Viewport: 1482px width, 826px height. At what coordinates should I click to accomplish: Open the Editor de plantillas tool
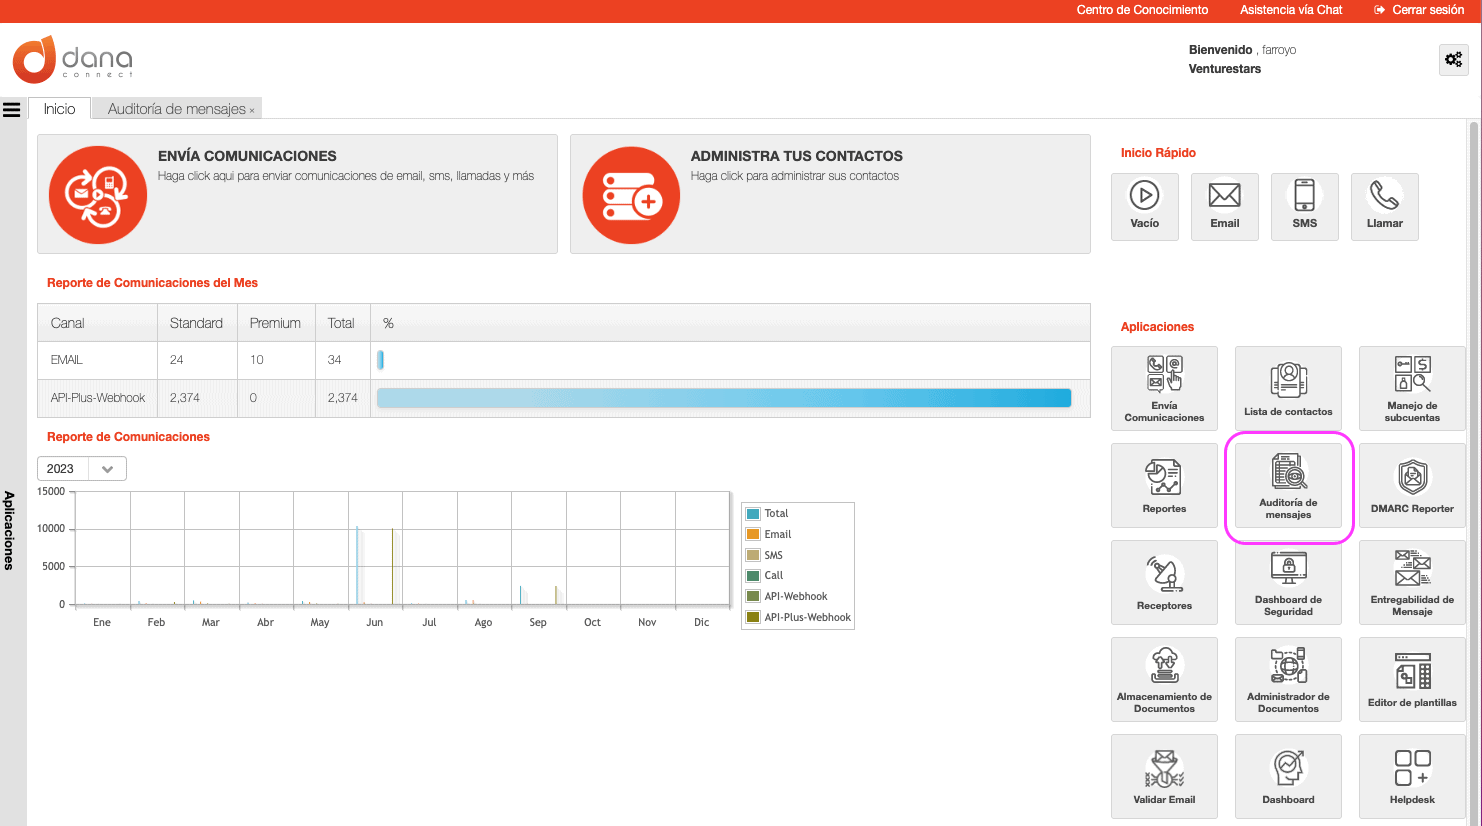tap(1412, 679)
